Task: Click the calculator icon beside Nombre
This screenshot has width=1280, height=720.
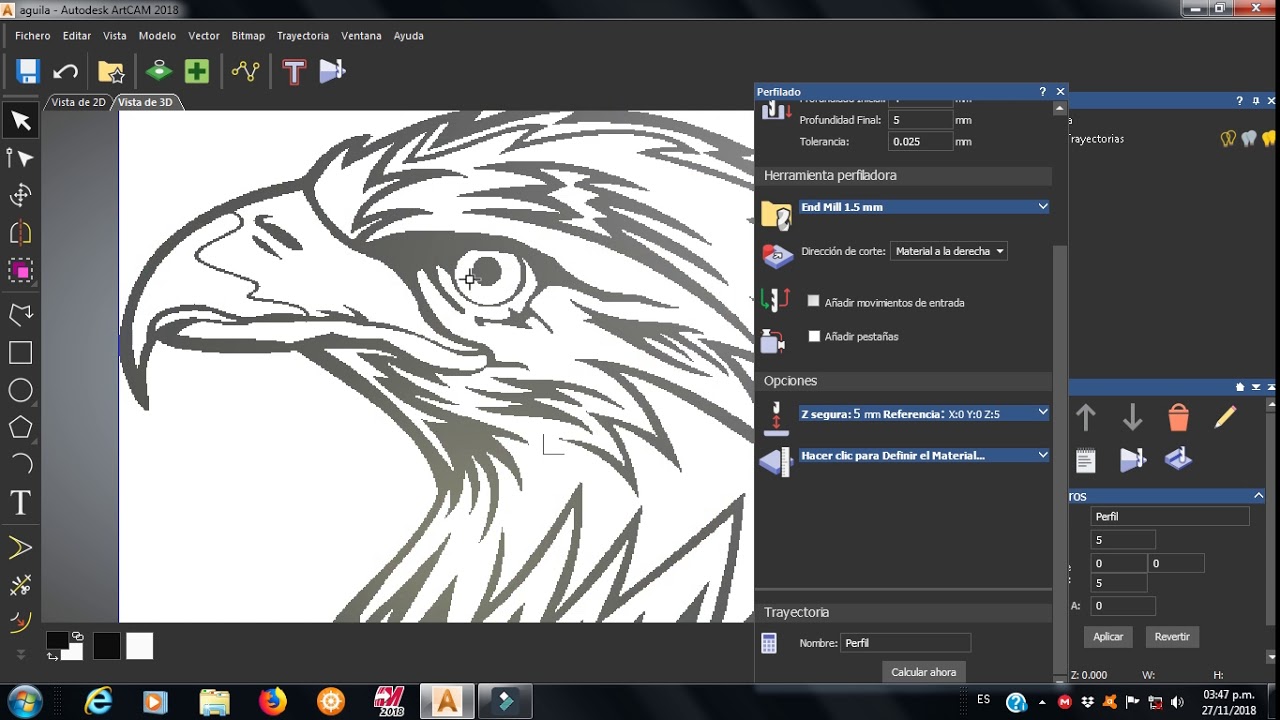Action: tap(769, 644)
